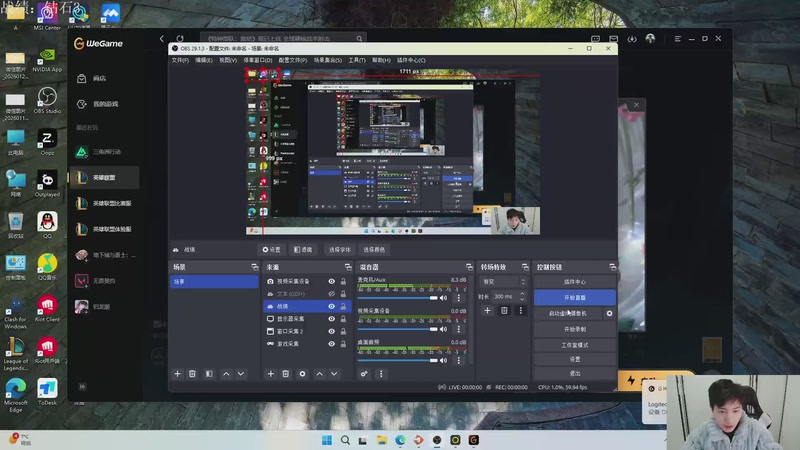
Task: Pop out the 场景 dock panel icon
Action: tap(255, 267)
